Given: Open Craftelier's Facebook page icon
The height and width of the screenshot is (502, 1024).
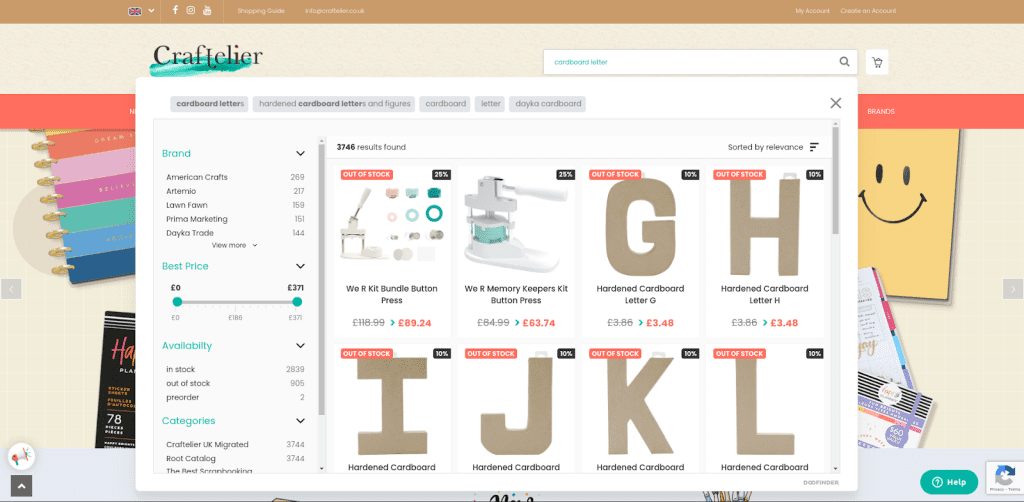Looking at the screenshot, I should pyautogui.click(x=175, y=10).
